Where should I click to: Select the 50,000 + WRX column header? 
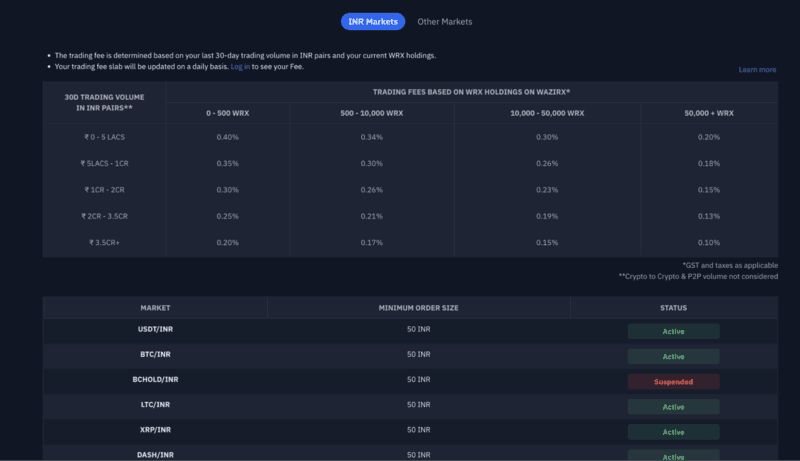pyautogui.click(x=709, y=113)
